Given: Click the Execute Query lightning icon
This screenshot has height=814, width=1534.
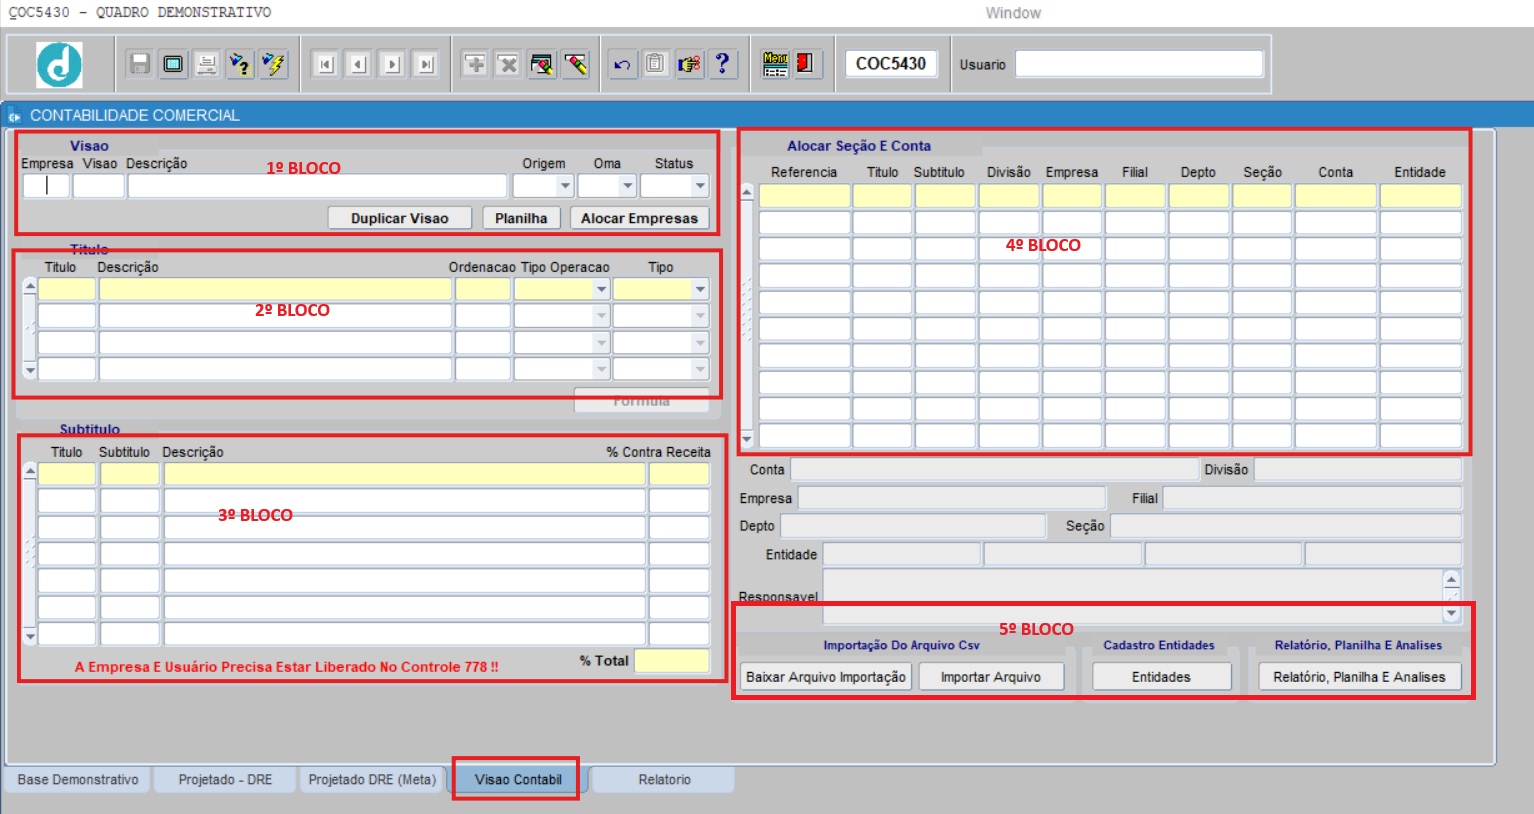Looking at the screenshot, I should 273,64.
